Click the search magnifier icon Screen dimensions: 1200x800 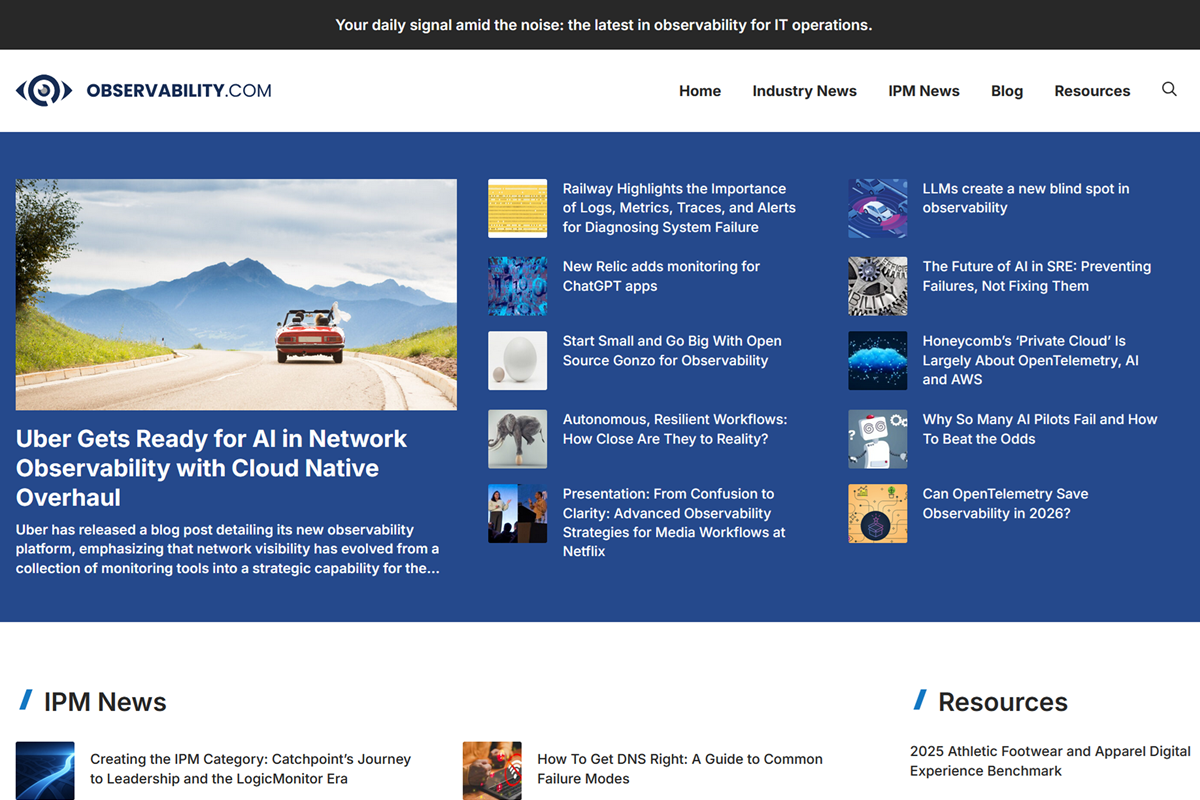click(1169, 90)
